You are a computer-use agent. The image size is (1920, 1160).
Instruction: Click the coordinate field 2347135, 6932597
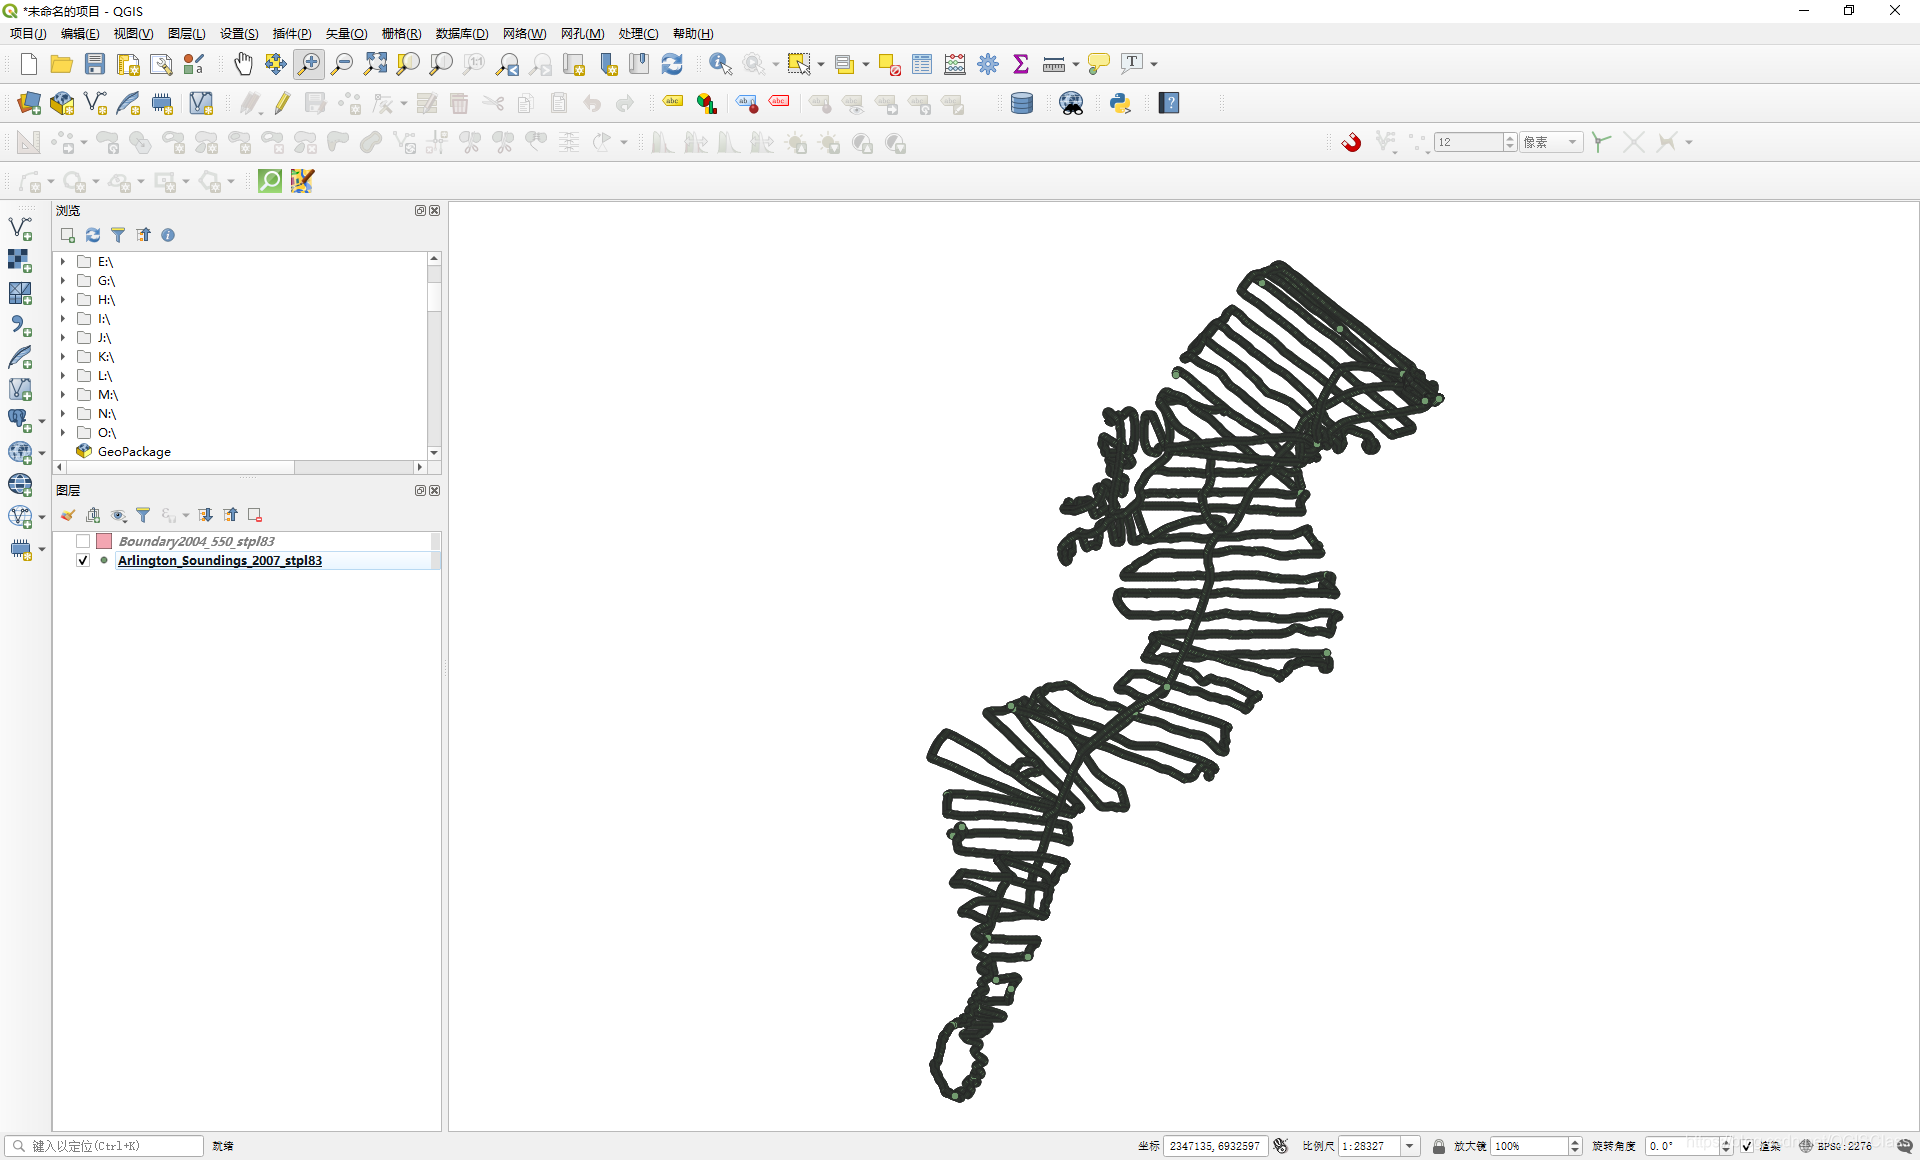pyautogui.click(x=1216, y=1146)
